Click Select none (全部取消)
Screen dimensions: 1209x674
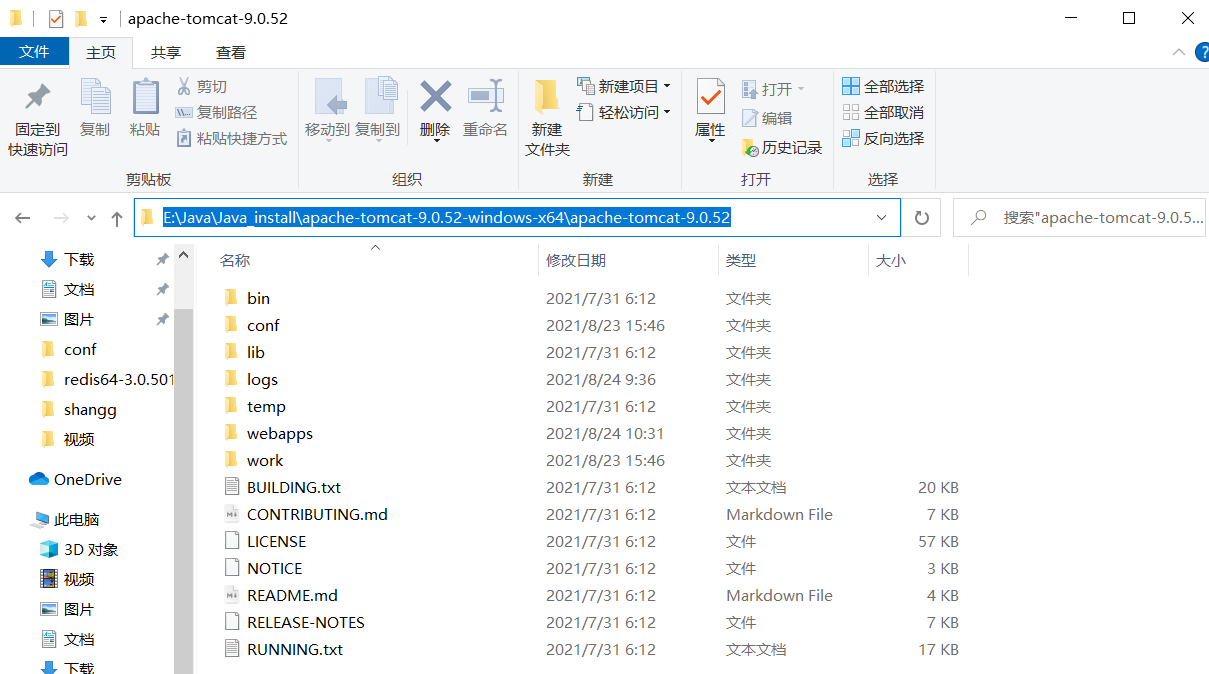[x=883, y=113]
